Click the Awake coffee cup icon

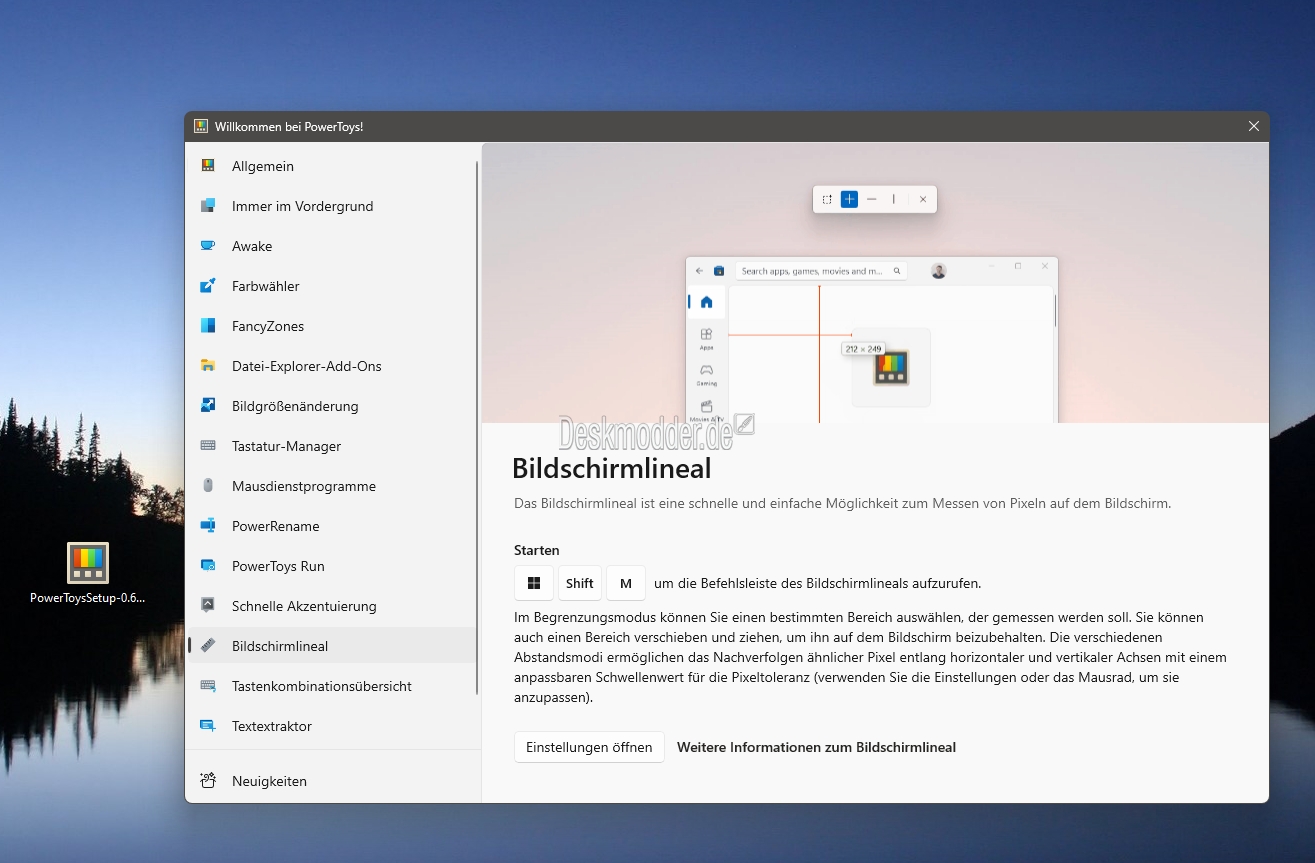208,246
